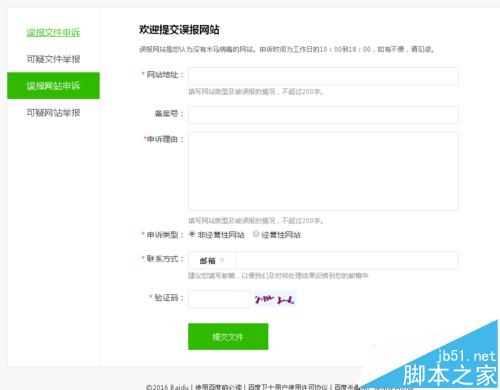The height and width of the screenshot is (390, 500).
Task: Open the 邮箱 contact type dropdown
Action: pyautogui.click(x=212, y=260)
